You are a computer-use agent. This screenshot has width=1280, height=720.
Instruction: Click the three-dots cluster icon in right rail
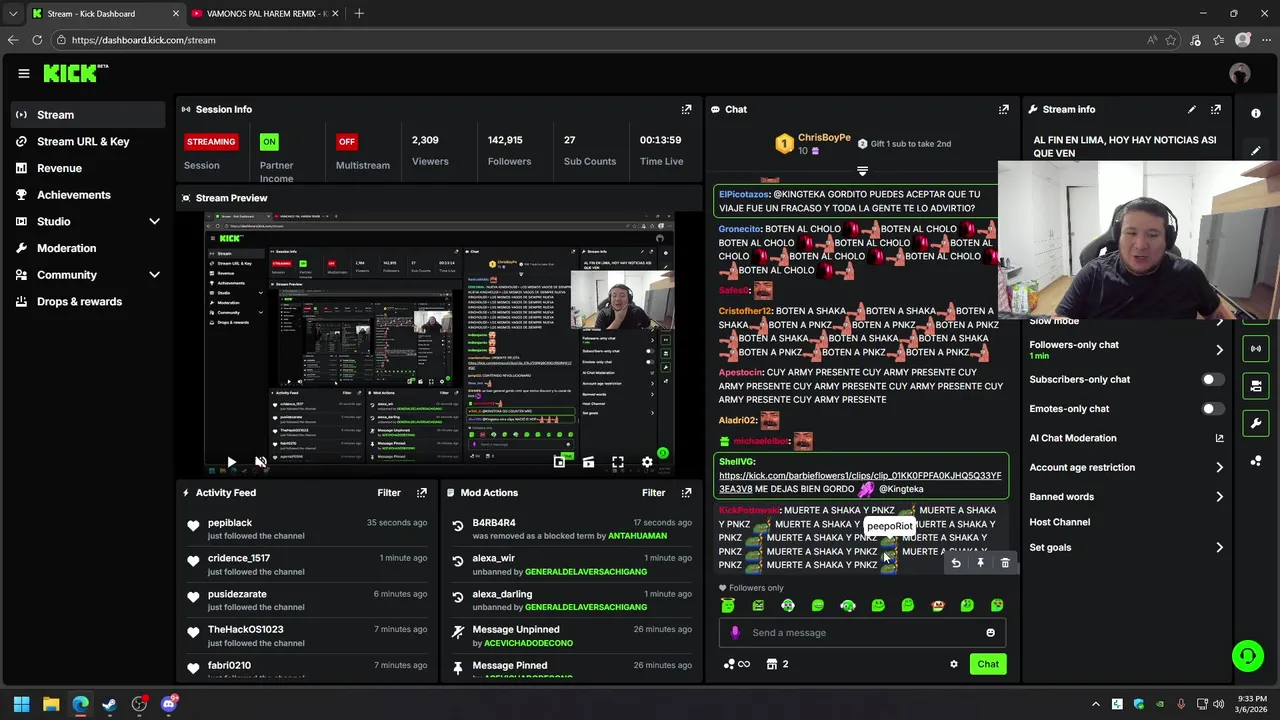(x=1256, y=461)
